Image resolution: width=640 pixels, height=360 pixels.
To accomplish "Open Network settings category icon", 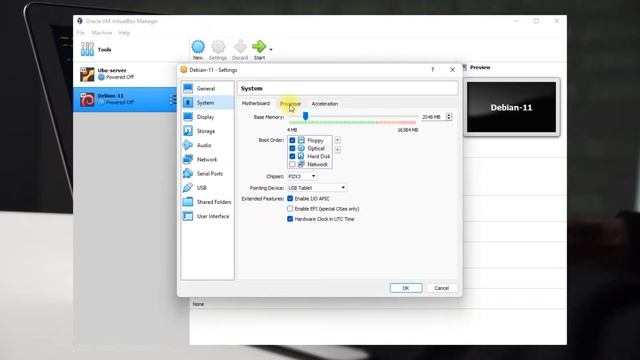I will [188, 159].
